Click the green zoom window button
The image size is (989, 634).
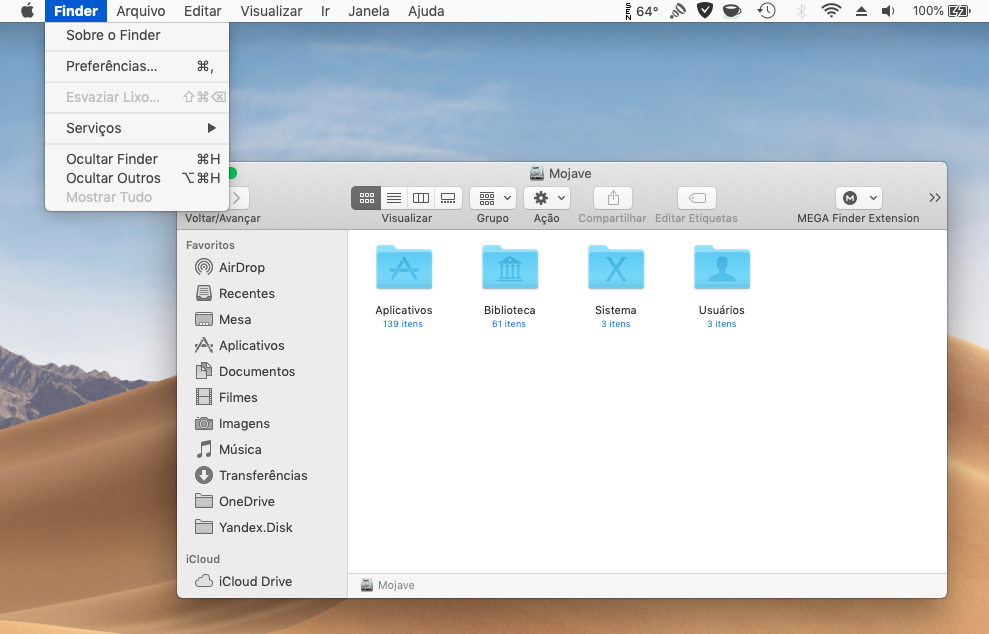coord(231,173)
